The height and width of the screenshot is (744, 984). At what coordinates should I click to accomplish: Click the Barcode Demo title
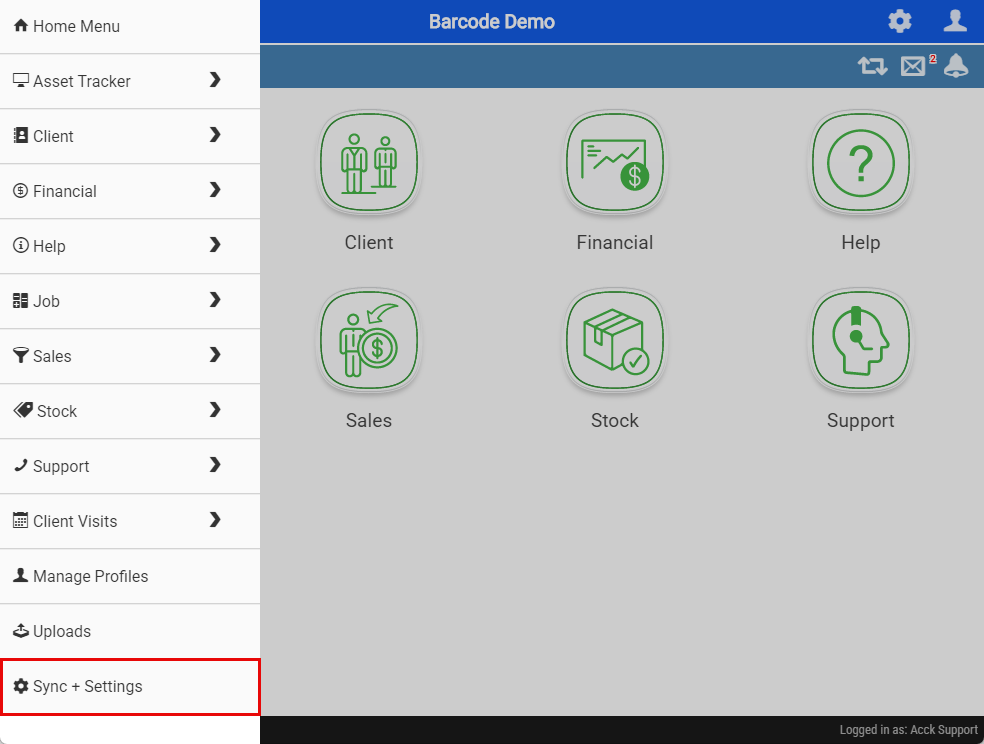492,22
